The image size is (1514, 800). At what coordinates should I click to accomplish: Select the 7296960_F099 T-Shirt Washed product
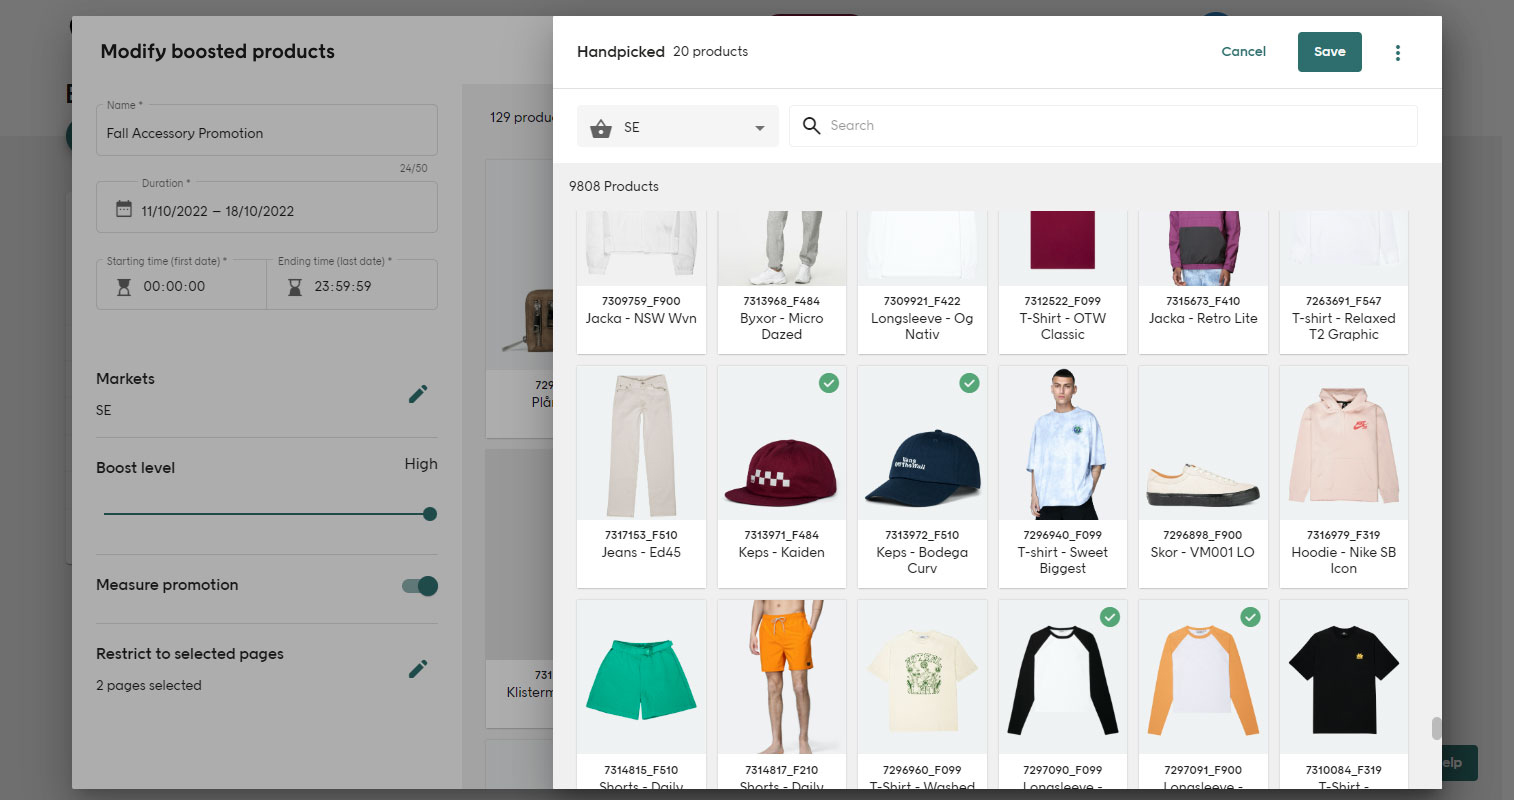coord(922,694)
